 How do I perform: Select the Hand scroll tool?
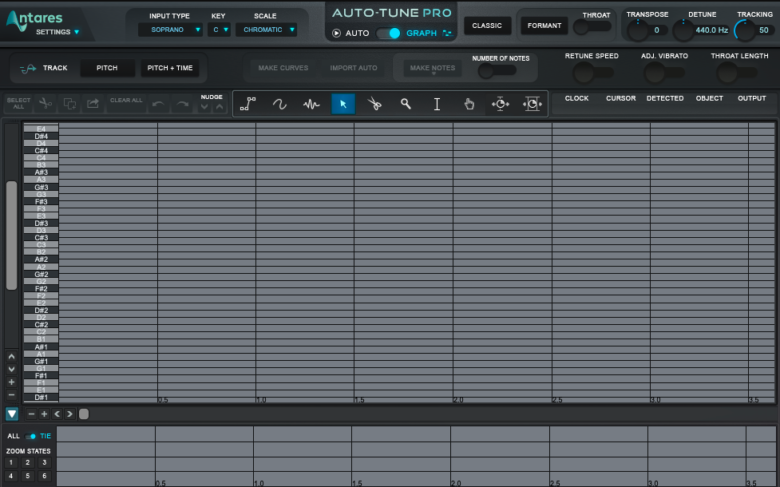469,103
